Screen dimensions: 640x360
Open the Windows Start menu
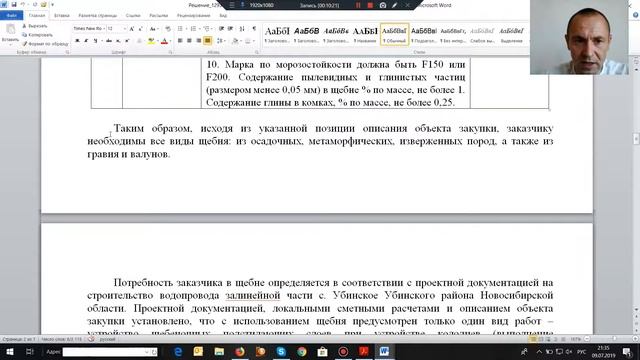point(10,351)
